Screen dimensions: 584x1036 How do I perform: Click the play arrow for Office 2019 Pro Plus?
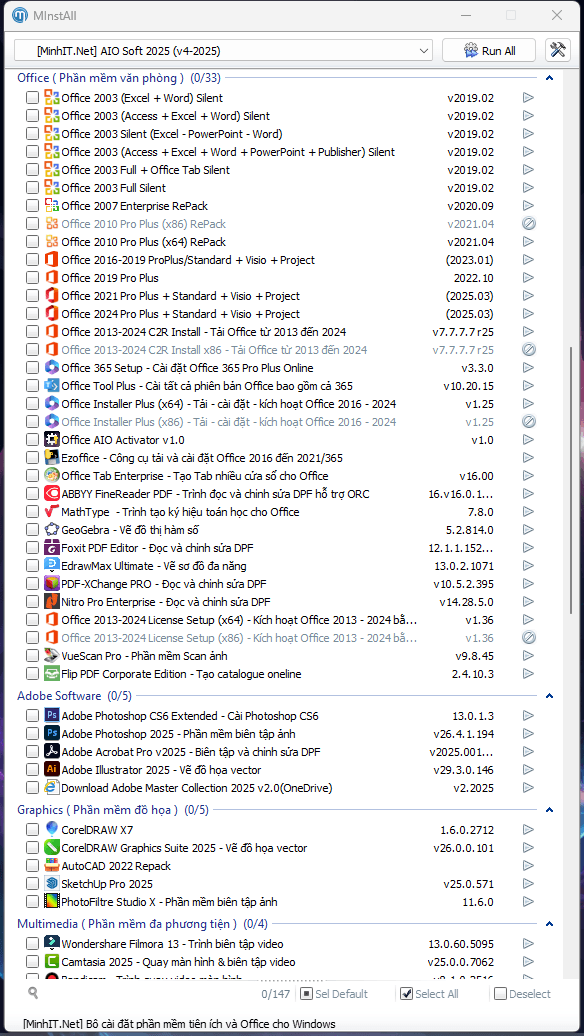[x=528, y=278]
